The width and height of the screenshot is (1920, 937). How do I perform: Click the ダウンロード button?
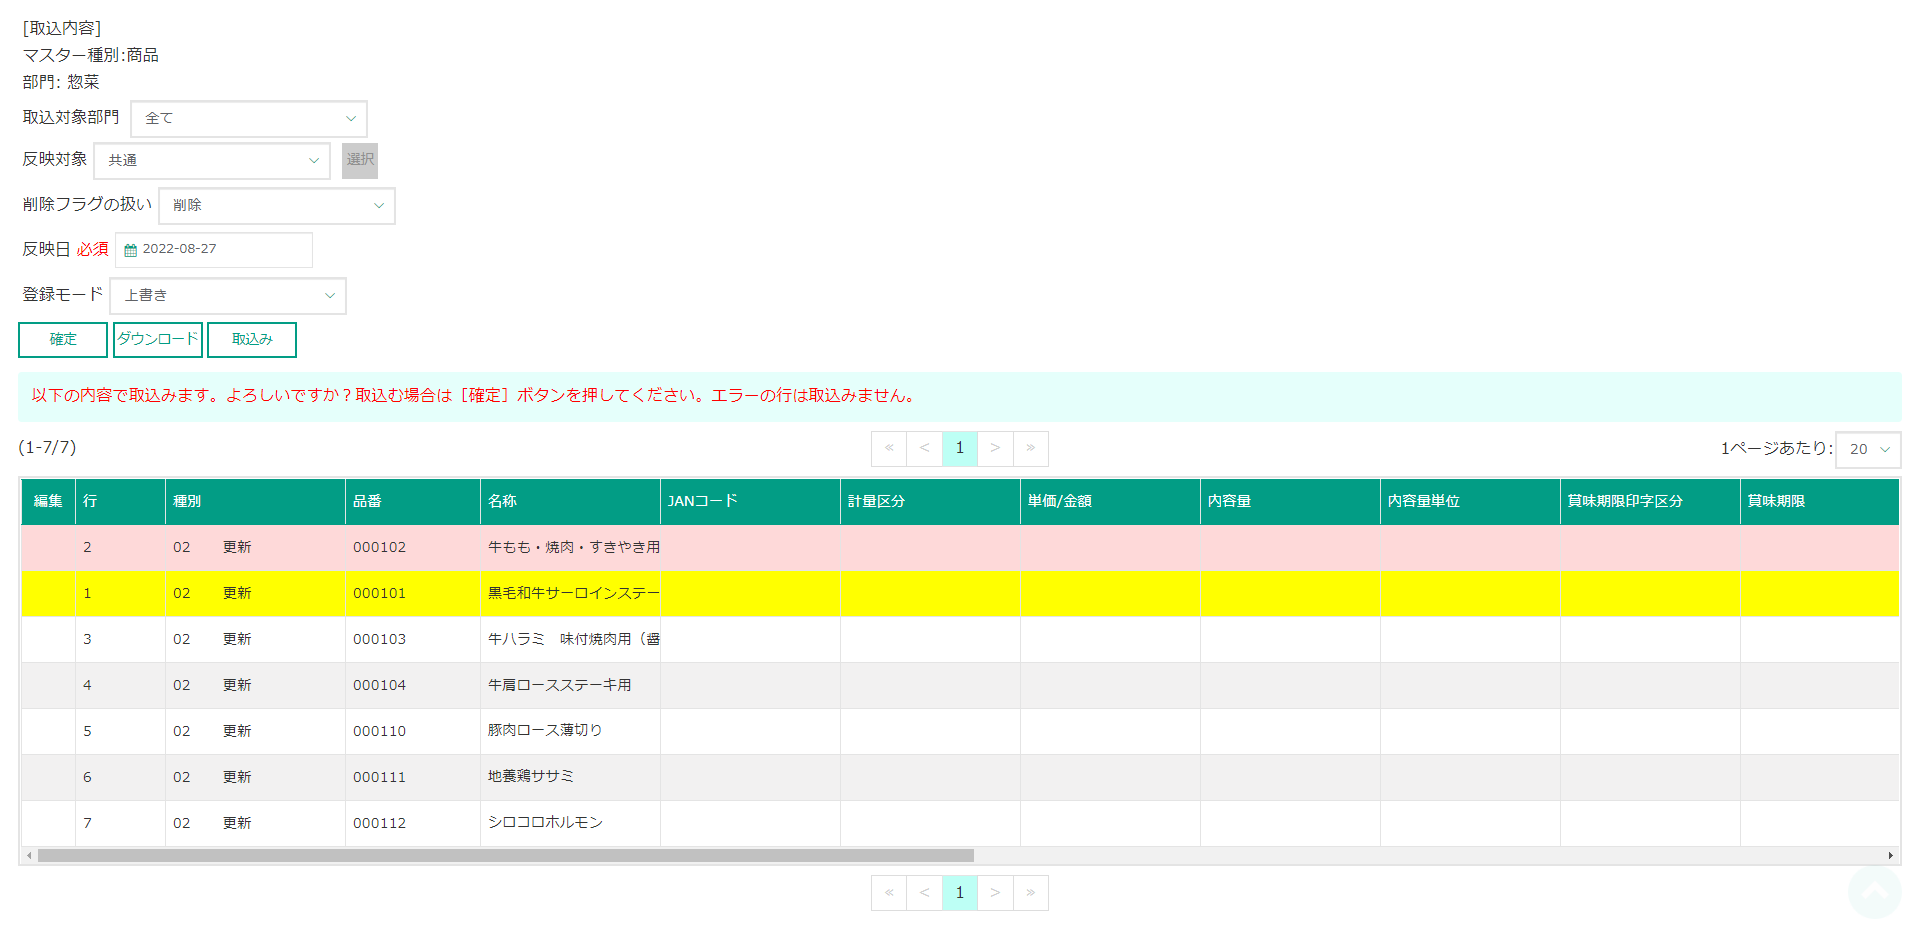[x=158, y=340]
